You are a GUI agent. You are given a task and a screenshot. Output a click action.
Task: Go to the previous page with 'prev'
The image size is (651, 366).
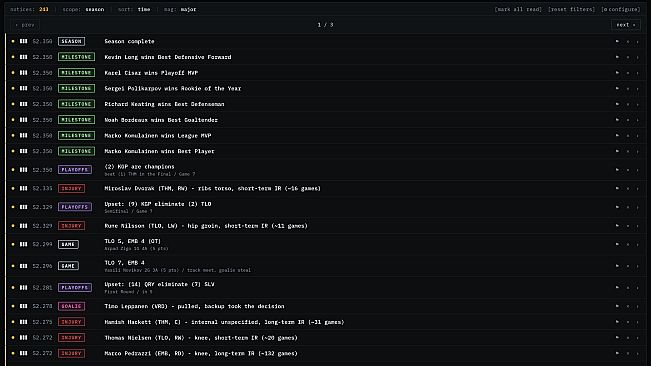click(x=25, y=25)
